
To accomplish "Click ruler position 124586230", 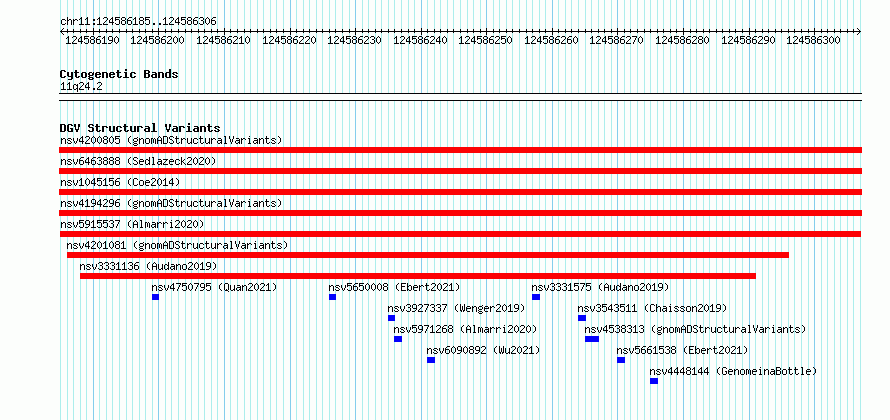I will pyautogui.click(x=355, y=40).
